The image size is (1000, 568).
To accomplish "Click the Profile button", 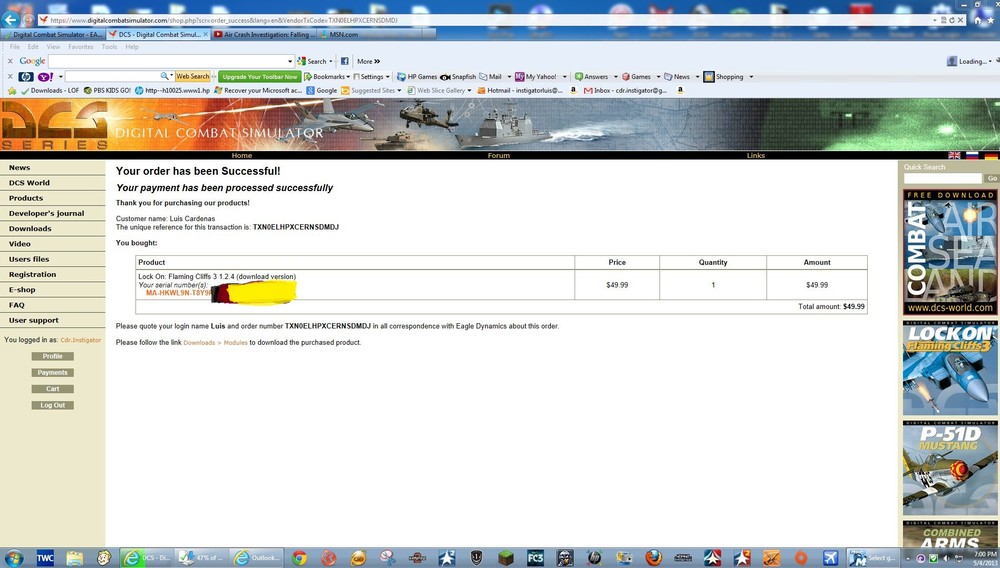I will coord(52,356).
